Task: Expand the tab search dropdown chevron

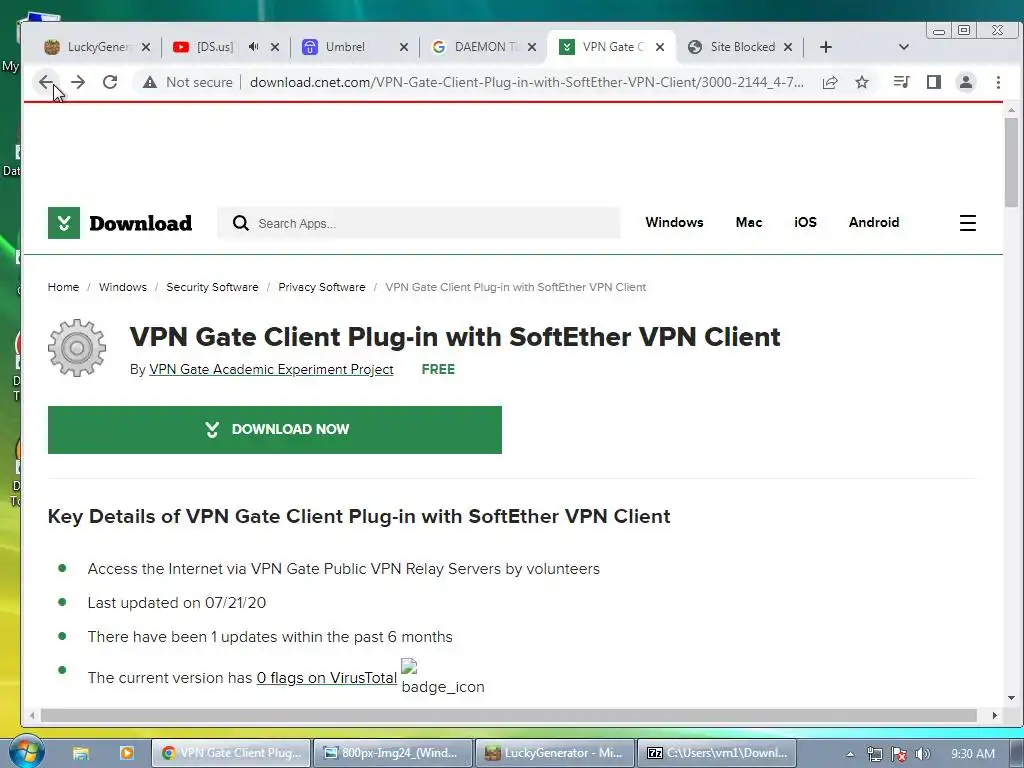Action: pos(904,47)
